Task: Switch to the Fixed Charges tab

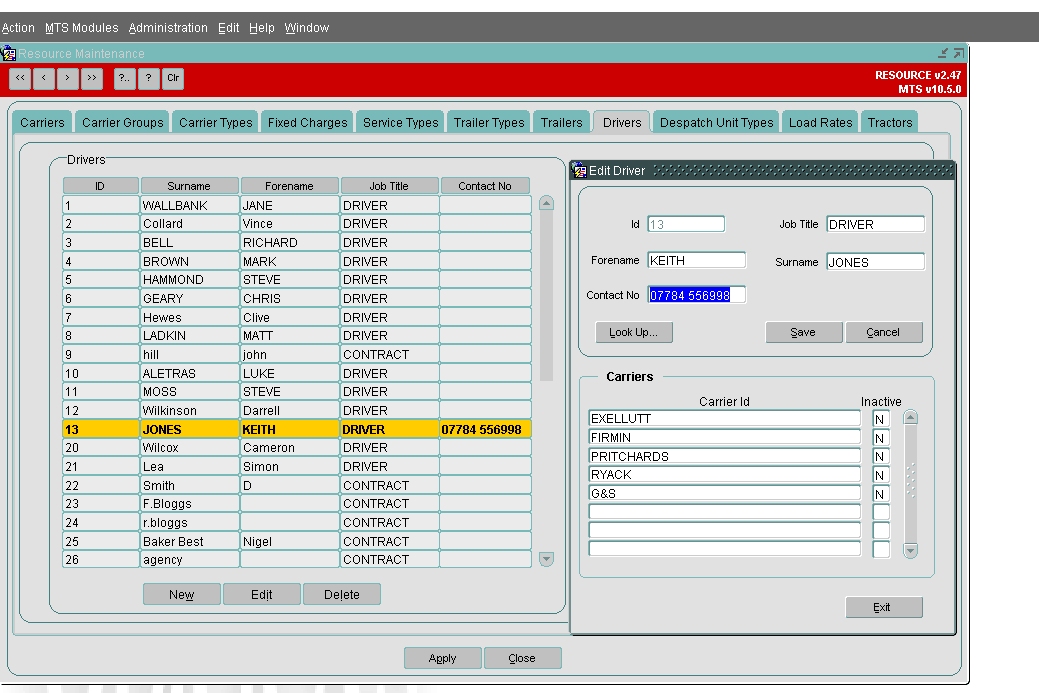Action: coord(307,122)
